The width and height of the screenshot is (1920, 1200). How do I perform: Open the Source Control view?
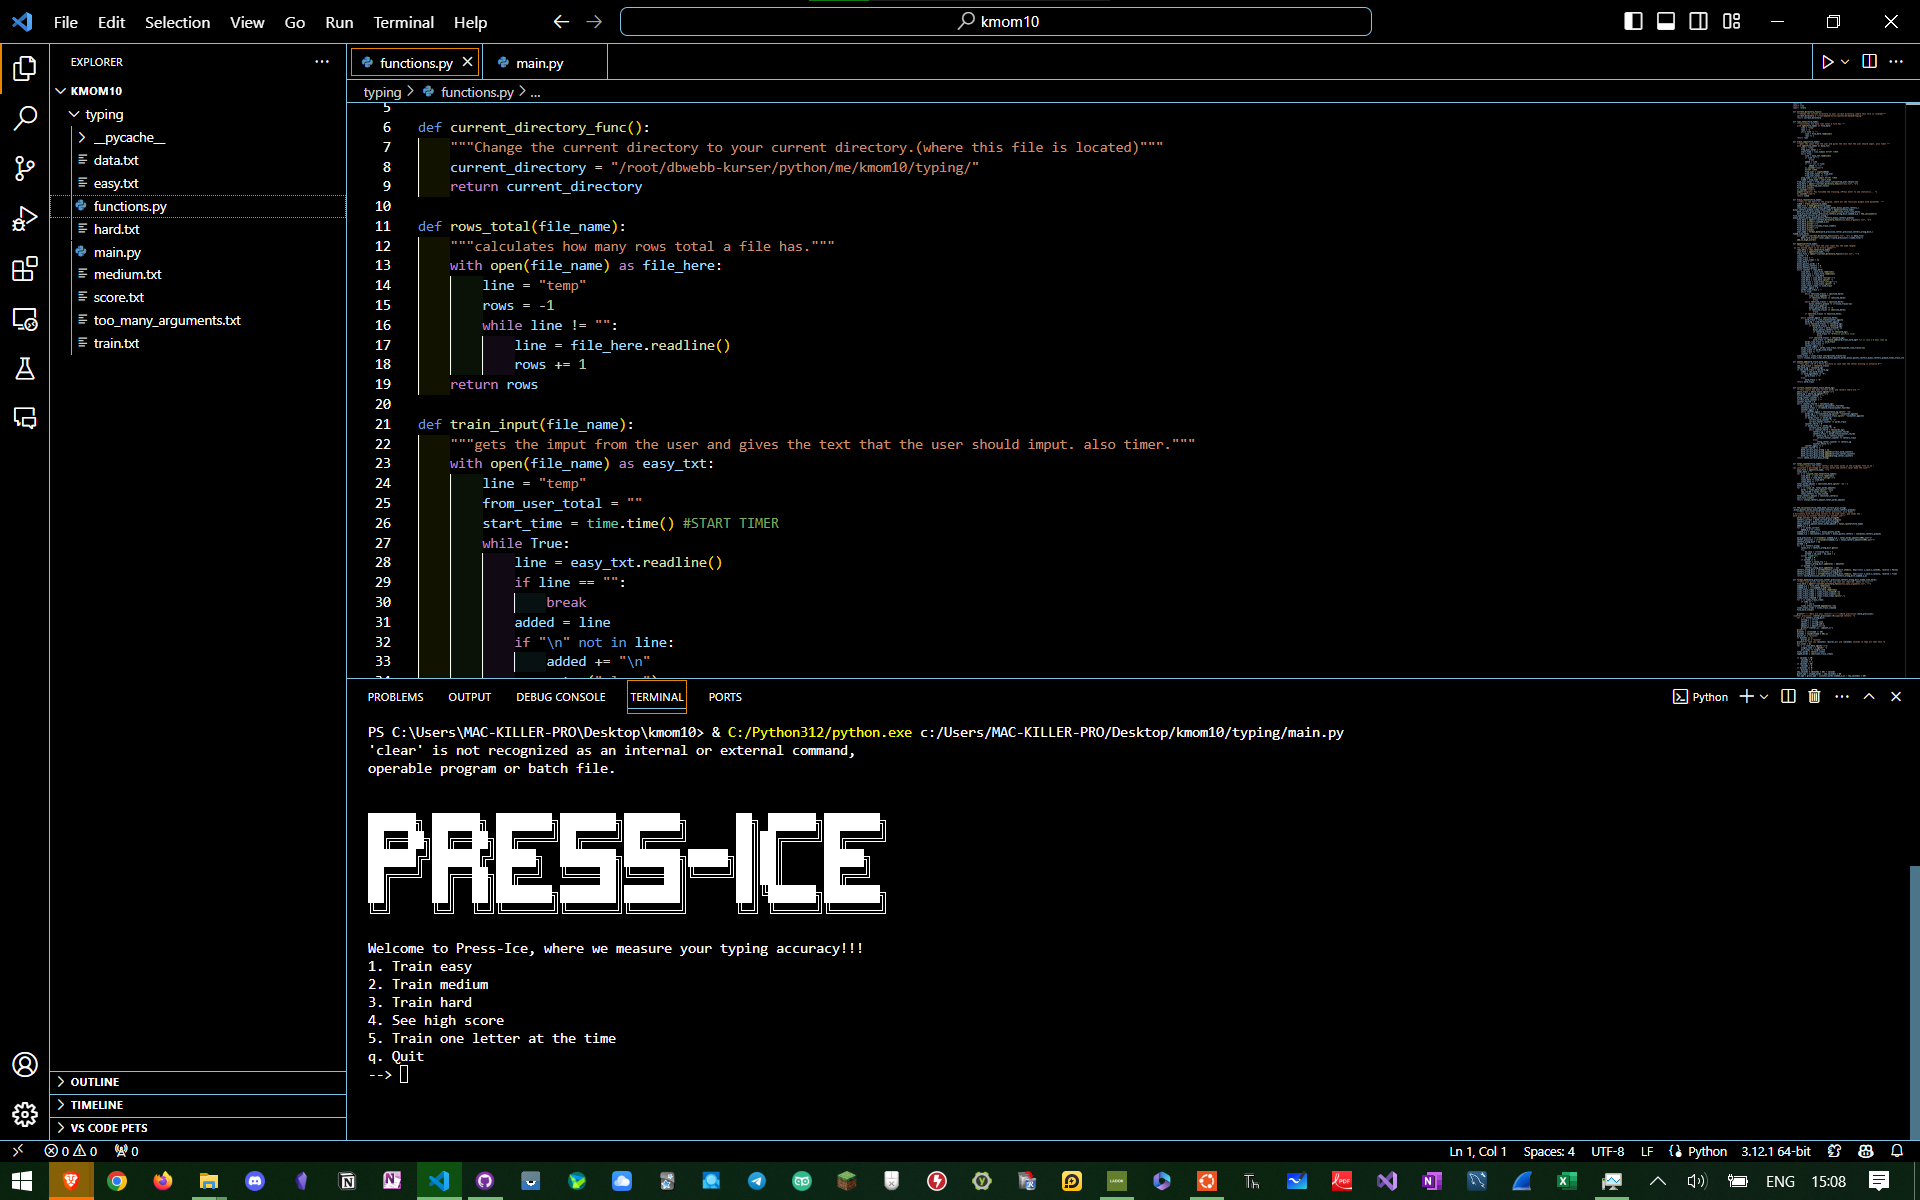pos(25,168)
